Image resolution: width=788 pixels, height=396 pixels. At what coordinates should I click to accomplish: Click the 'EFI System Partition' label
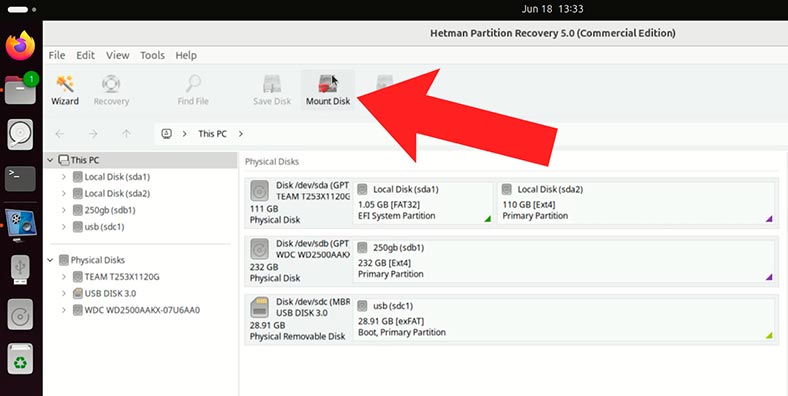pos(397,216)
